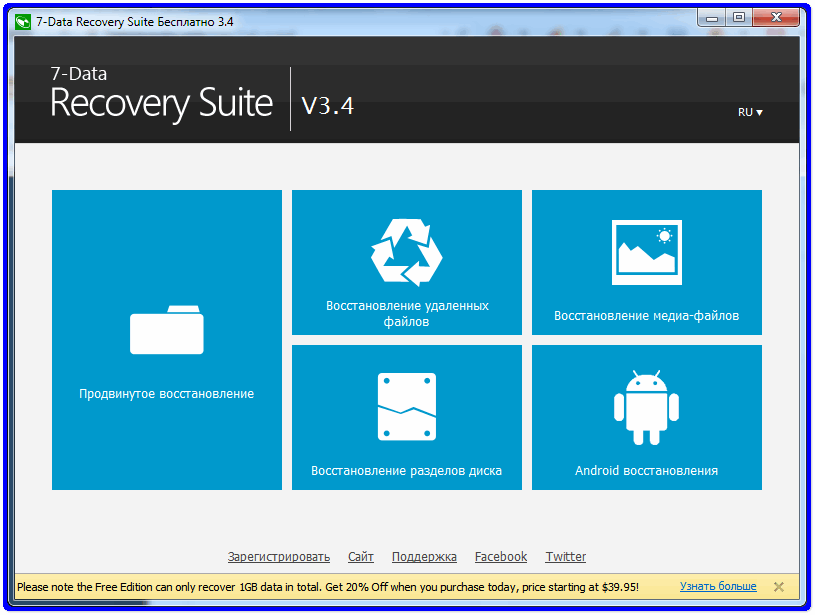Click the recycle arrows icon
Screen dimensions: 815x615
(406, 251)
